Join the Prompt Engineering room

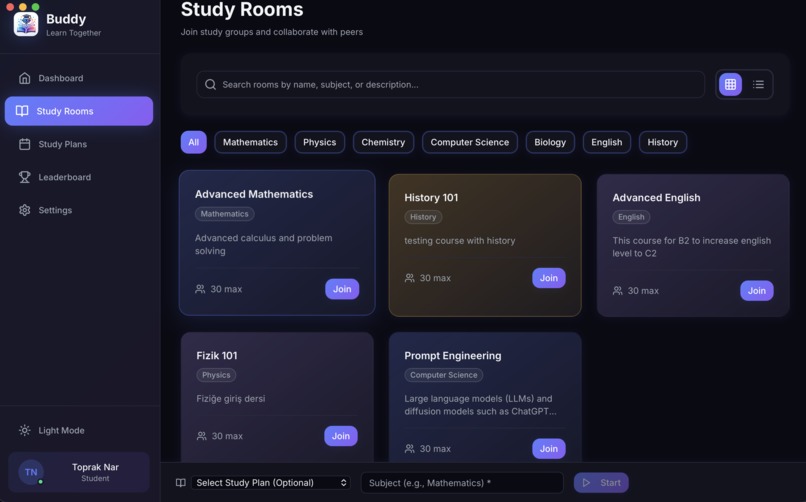548,449
